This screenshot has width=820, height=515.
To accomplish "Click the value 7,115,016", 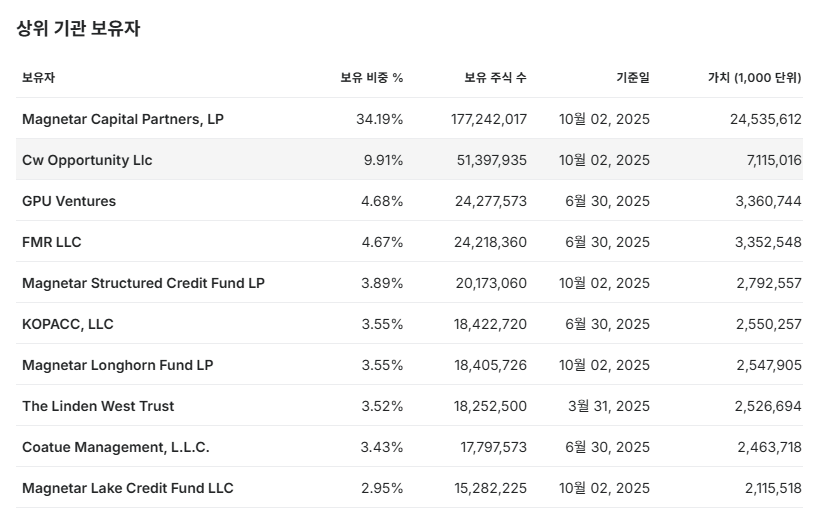I will click(774, 160).
